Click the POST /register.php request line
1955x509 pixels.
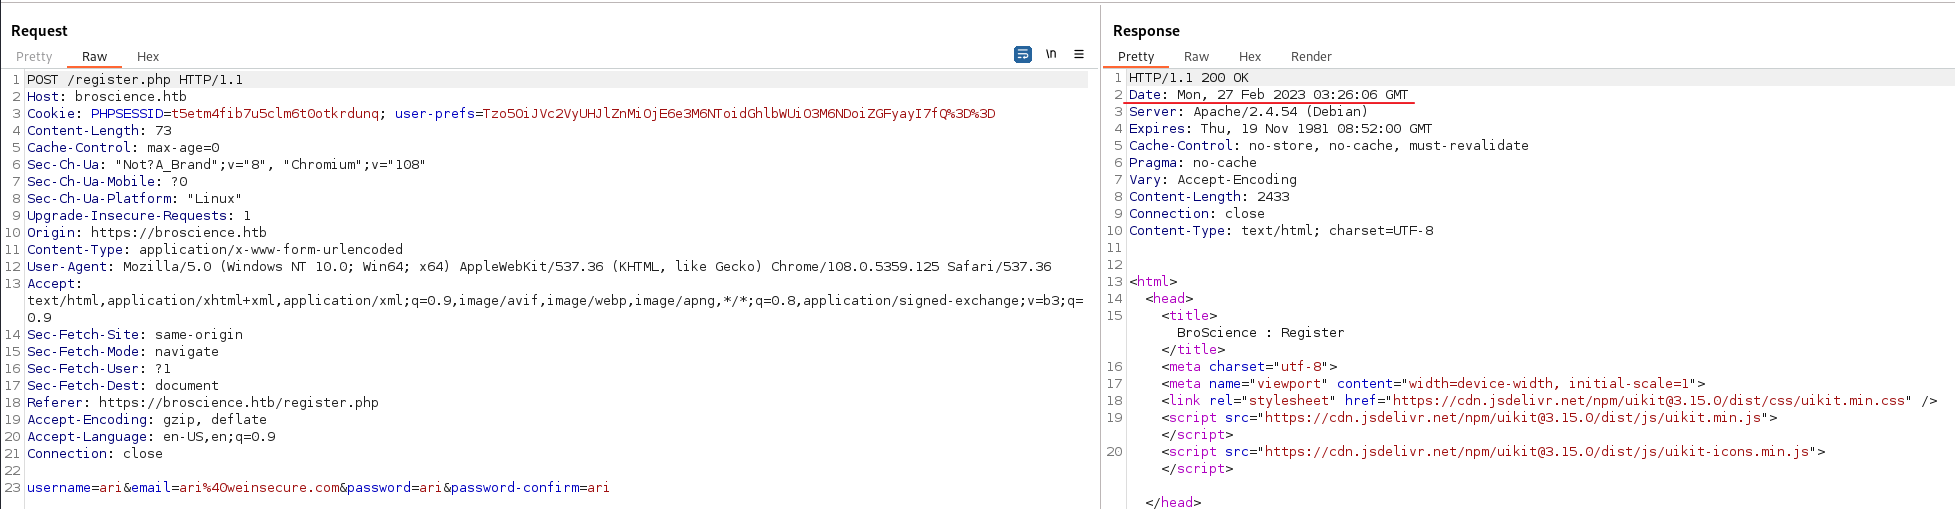tap(134, 80)
